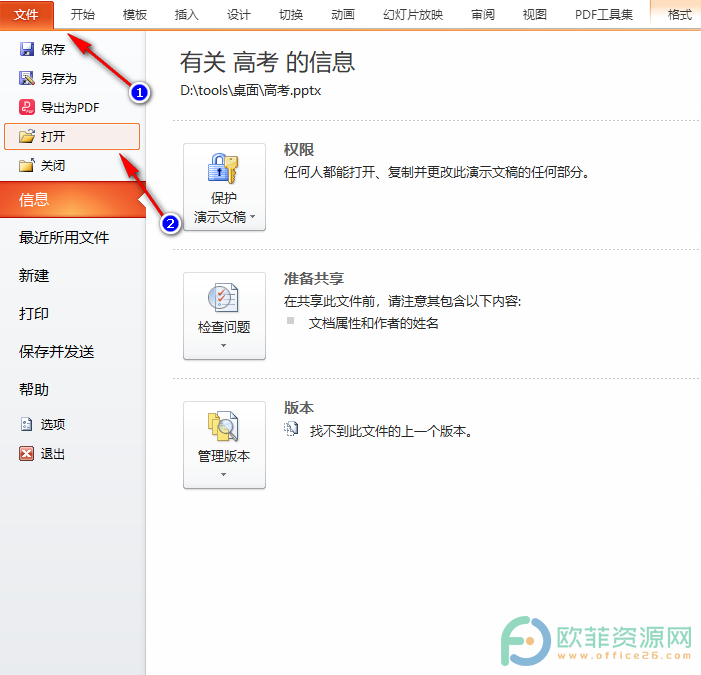This screenshot has width=701, height=675.
Task: Choose 关闭 menu entry
Action: coord(72,165)
